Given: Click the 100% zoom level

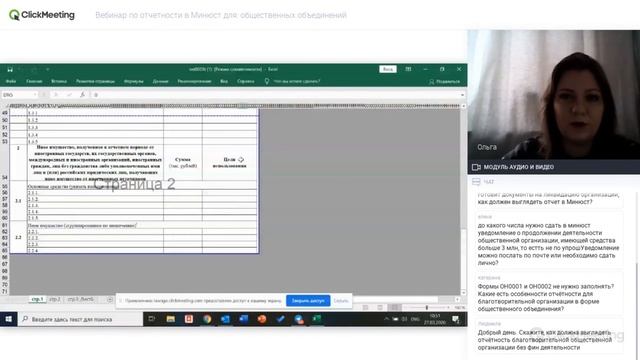Looking at the screenshot, I should click(460, 307).
